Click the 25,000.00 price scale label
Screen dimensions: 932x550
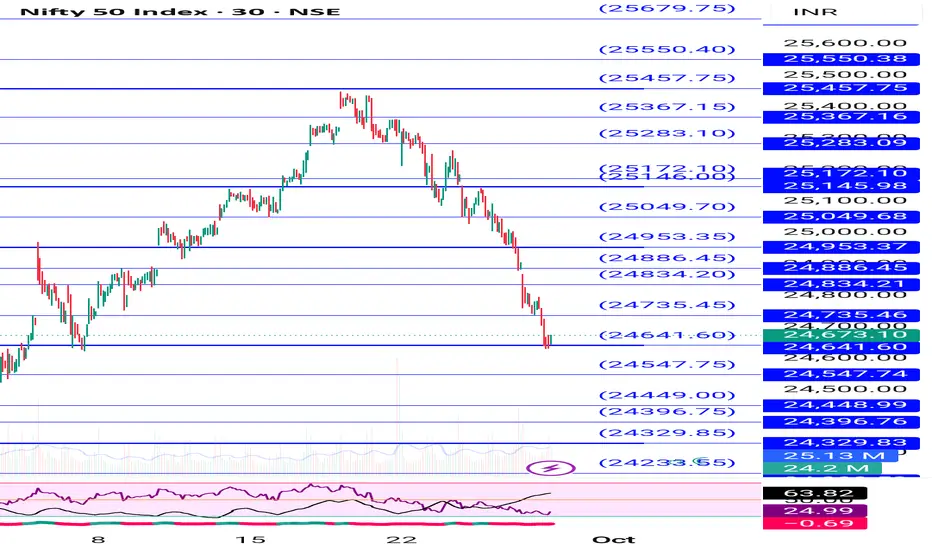tap(845, 232)
